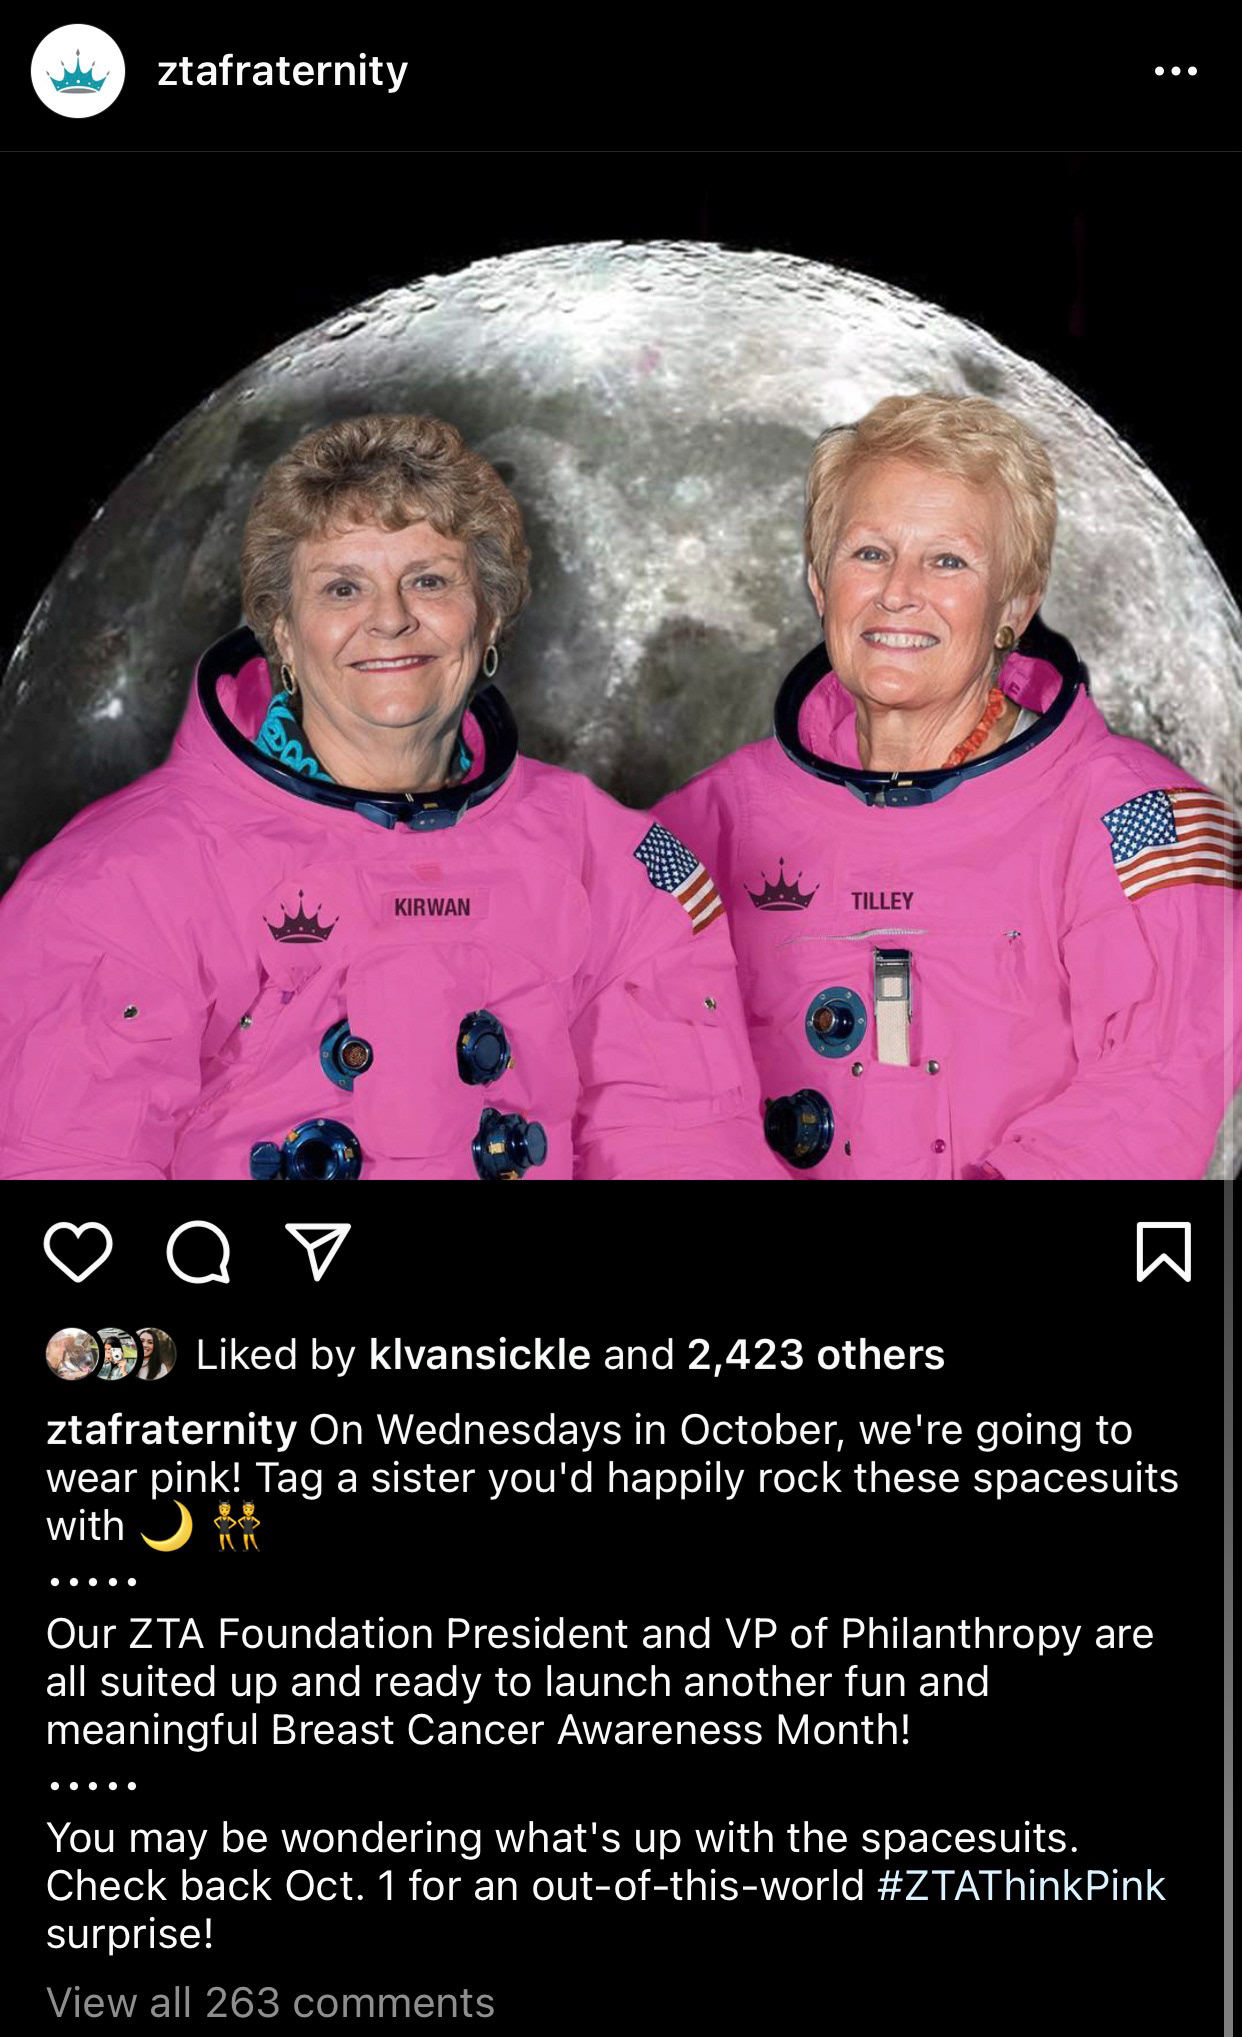Open the #ZTAThinkPink hashtag

[x=1021, y=1885]
